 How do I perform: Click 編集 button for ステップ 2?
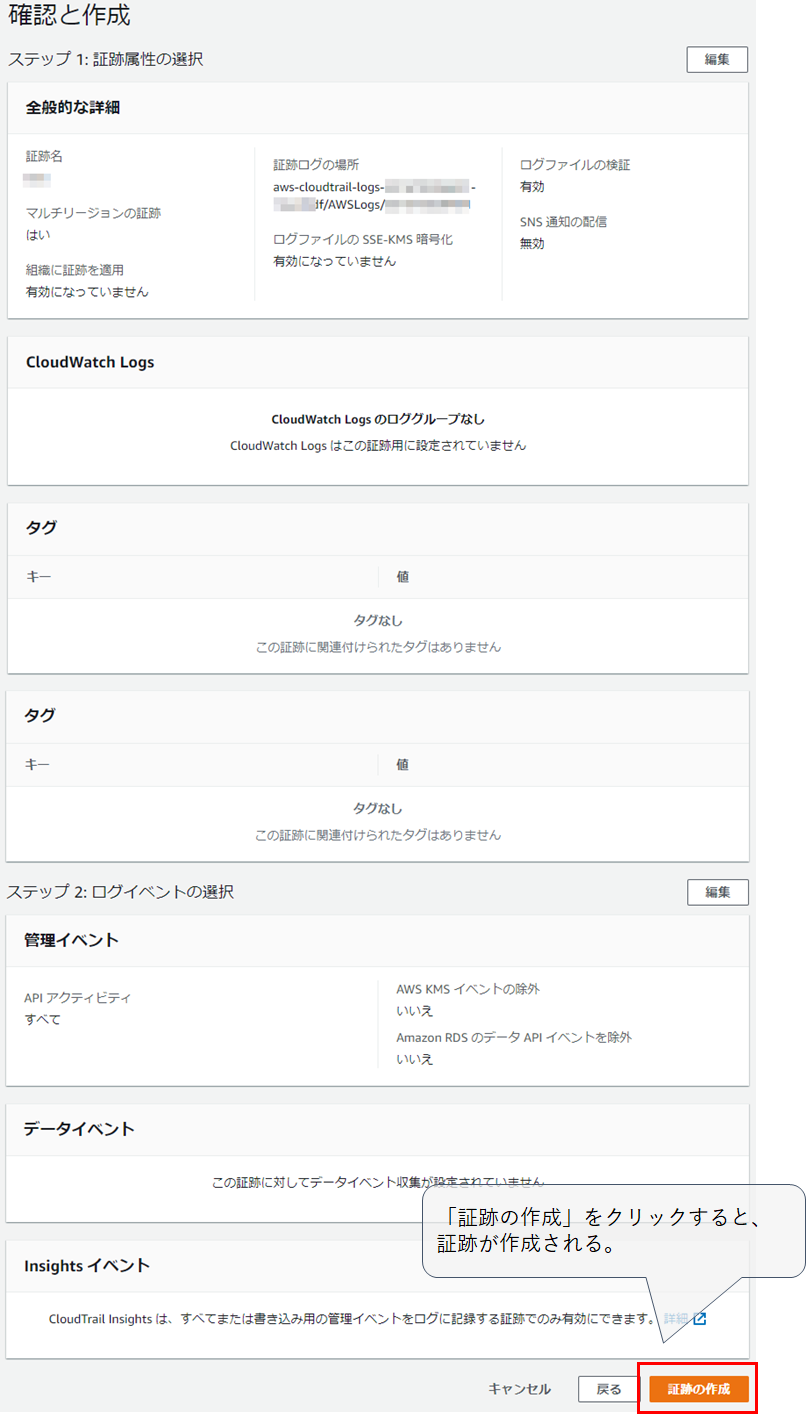point(717,892)
